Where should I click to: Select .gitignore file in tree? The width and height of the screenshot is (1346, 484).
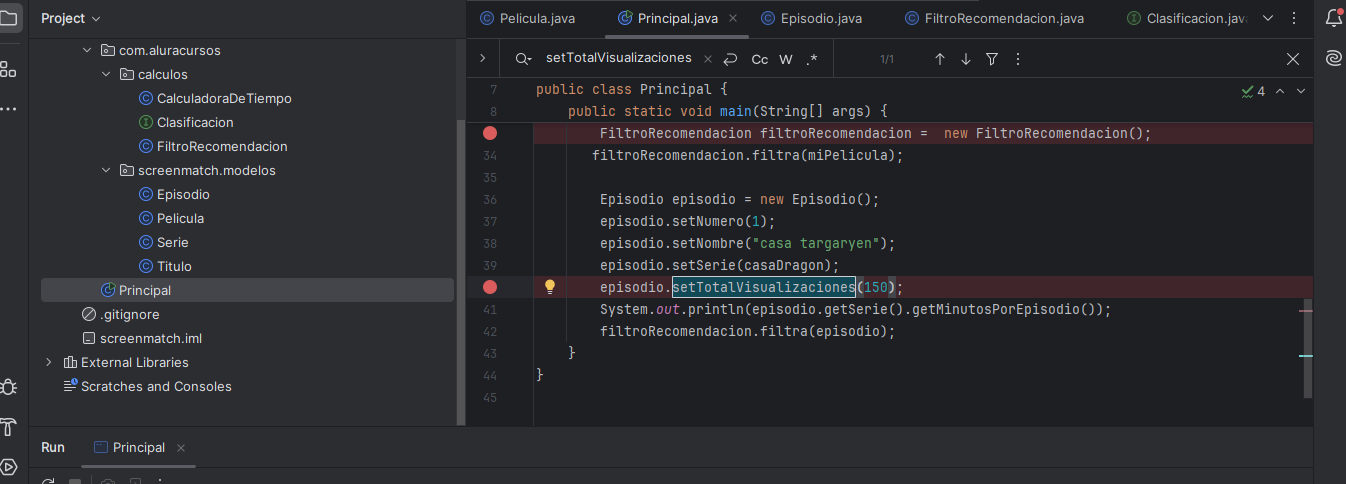[x=129, y=314]
